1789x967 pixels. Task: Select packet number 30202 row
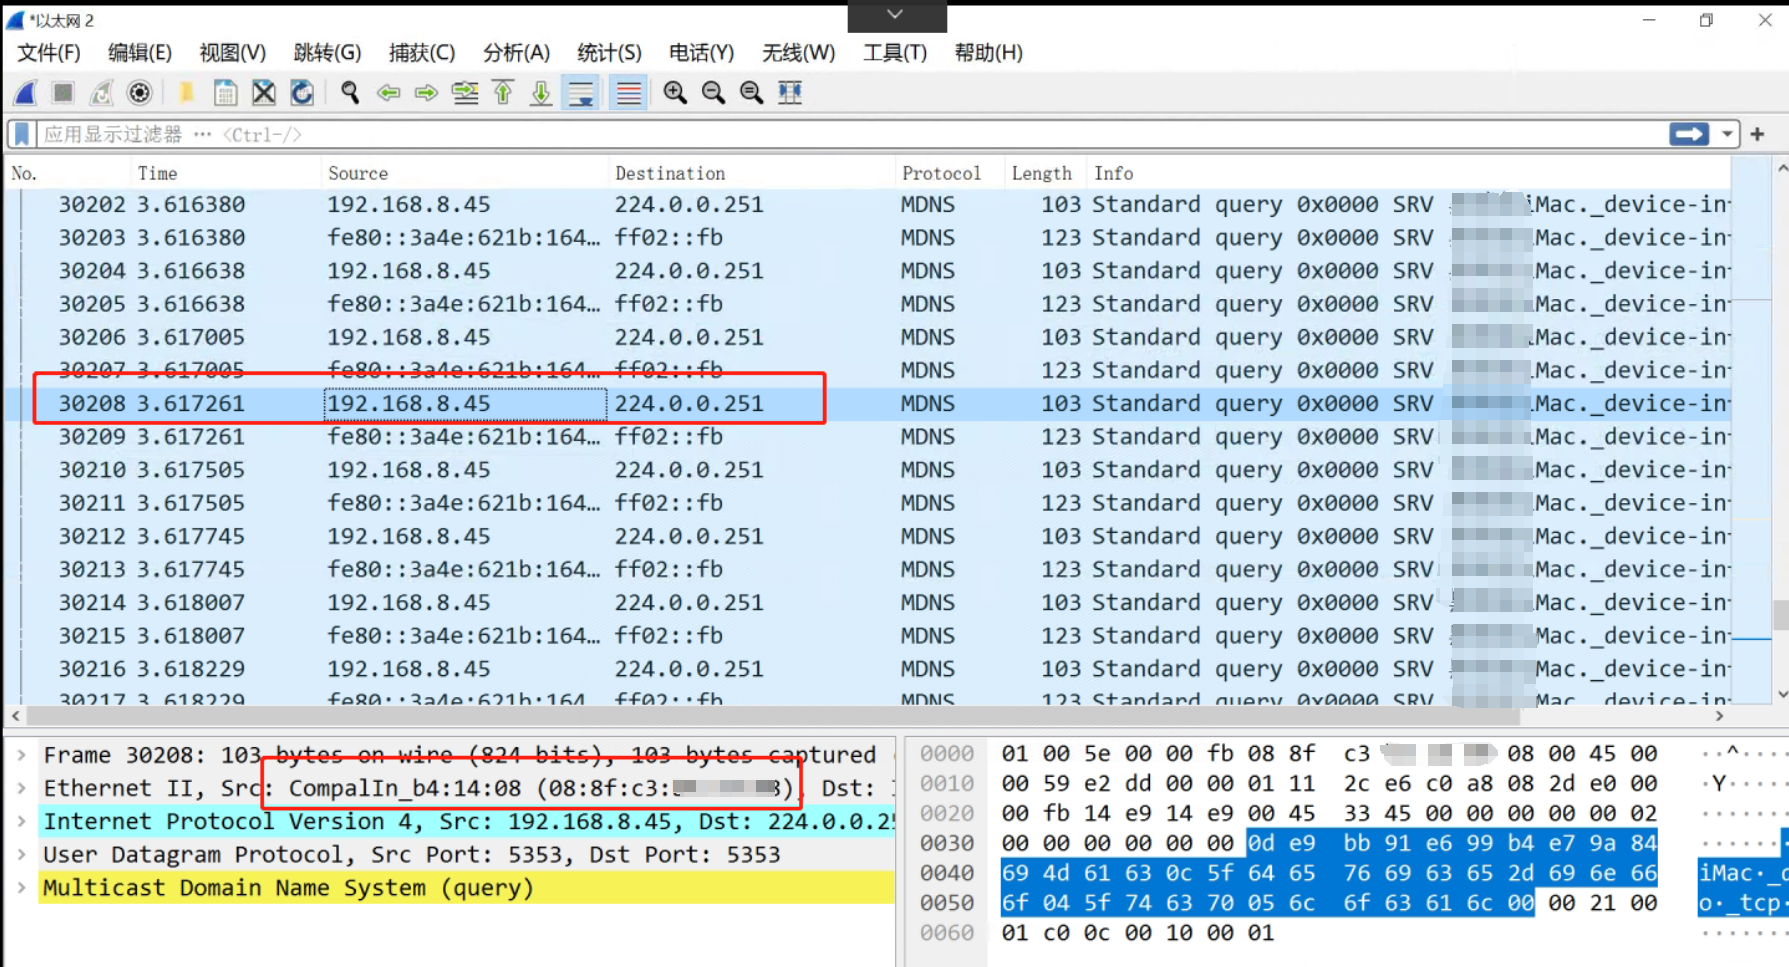tap(868, 204)
